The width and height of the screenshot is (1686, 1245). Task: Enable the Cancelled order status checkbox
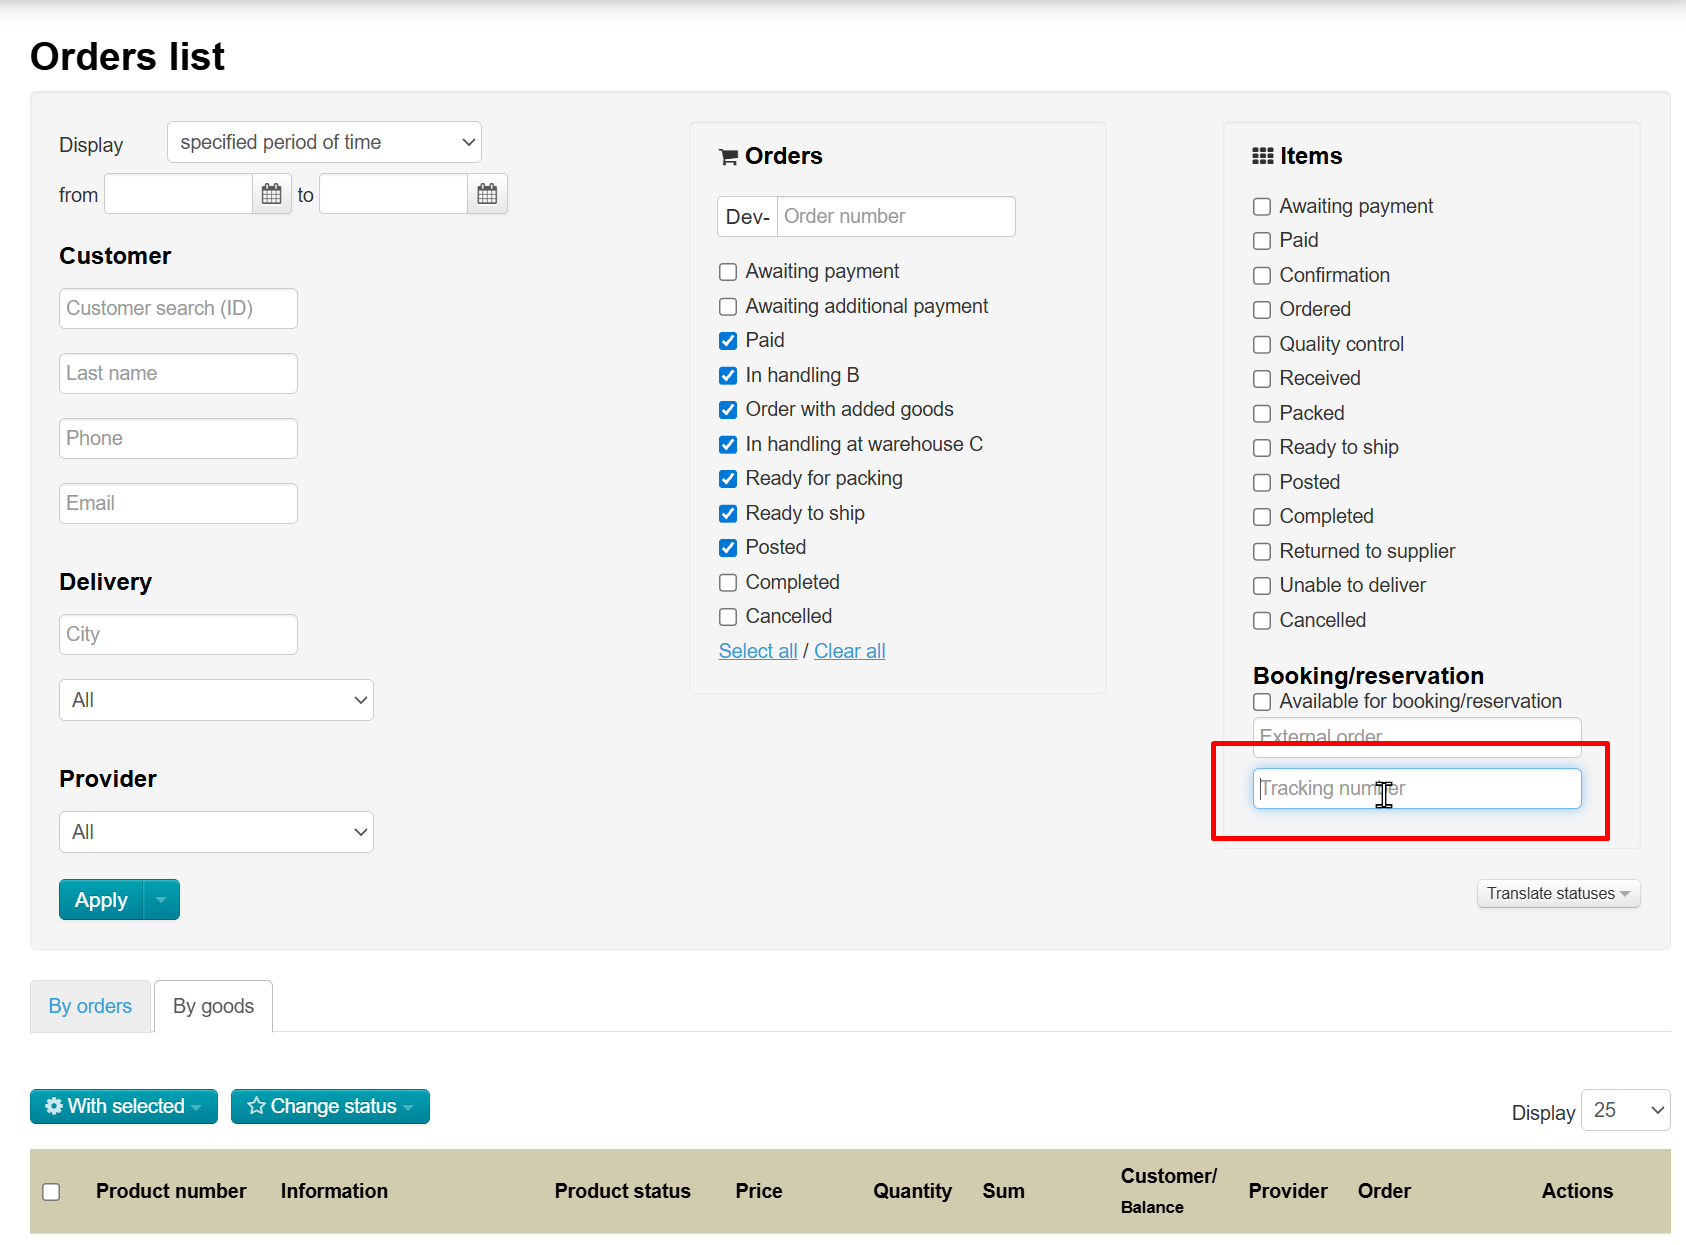point(728,617)
